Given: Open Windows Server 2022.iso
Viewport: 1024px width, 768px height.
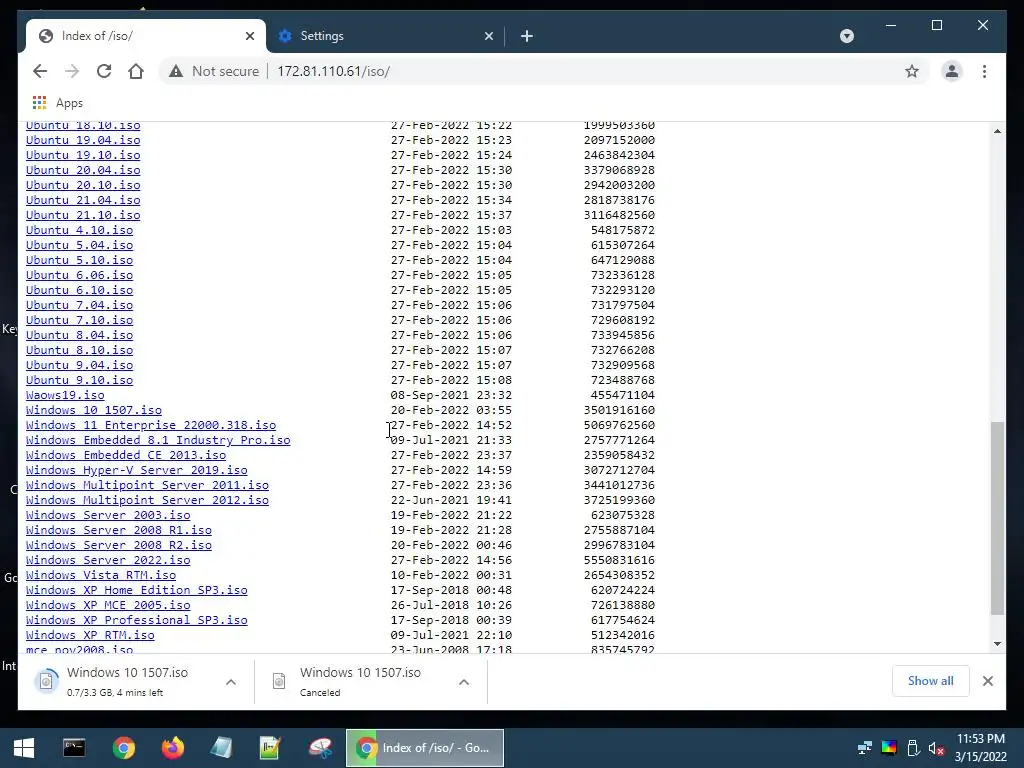Looking at the screenshot, I should [108, 560].
